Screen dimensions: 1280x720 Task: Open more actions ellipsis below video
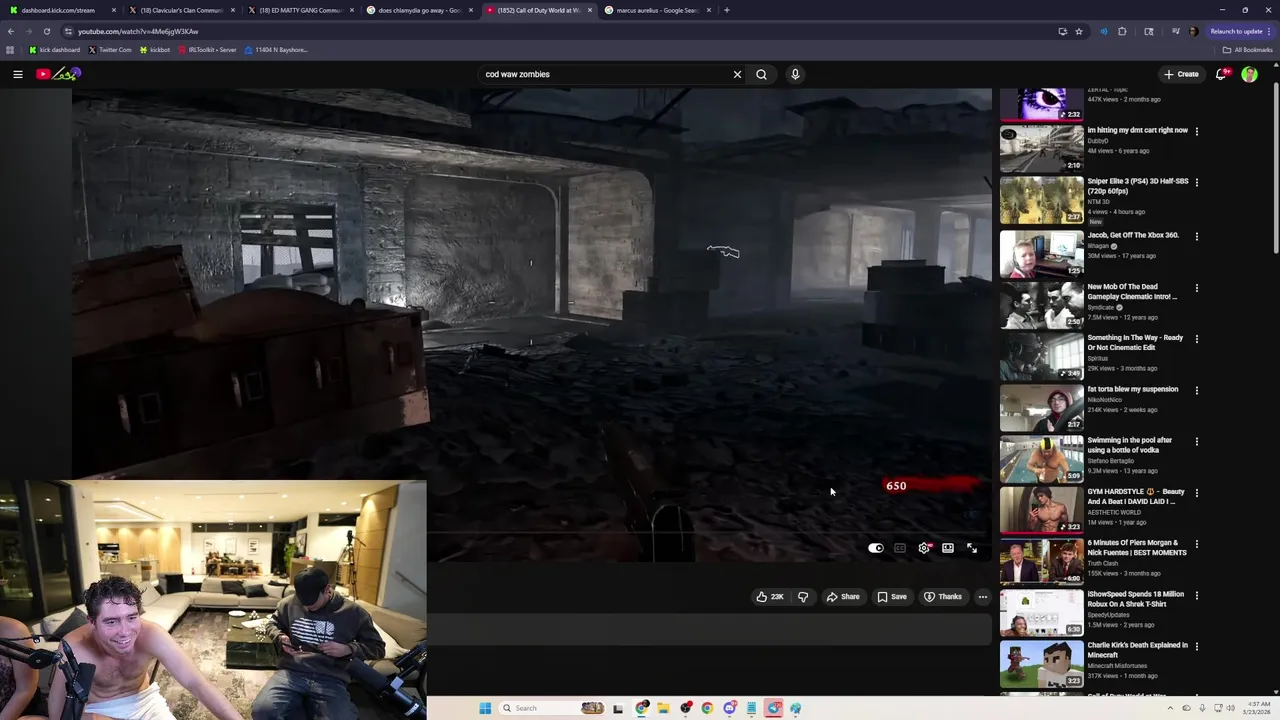click(983, 597)
